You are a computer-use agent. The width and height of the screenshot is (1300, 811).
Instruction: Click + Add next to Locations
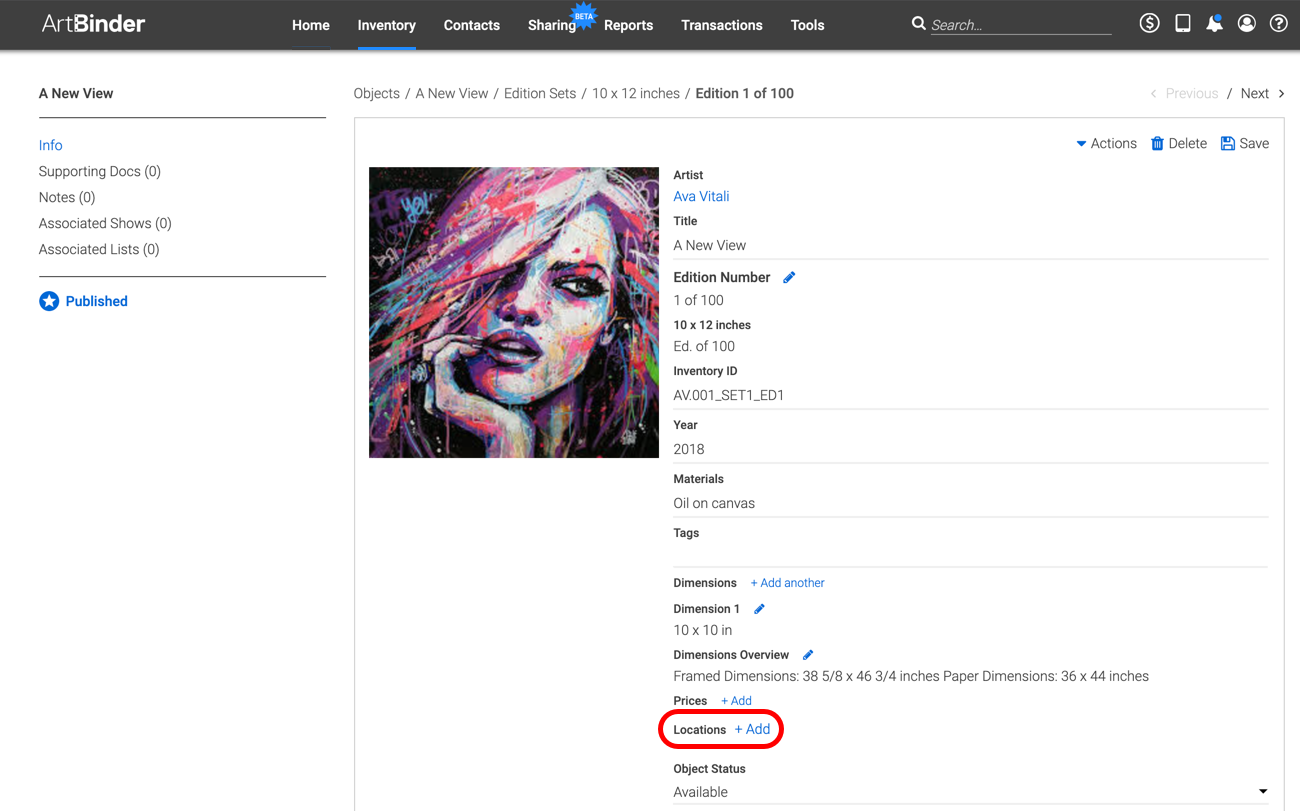pyautogui.click(x=753, y=729)
